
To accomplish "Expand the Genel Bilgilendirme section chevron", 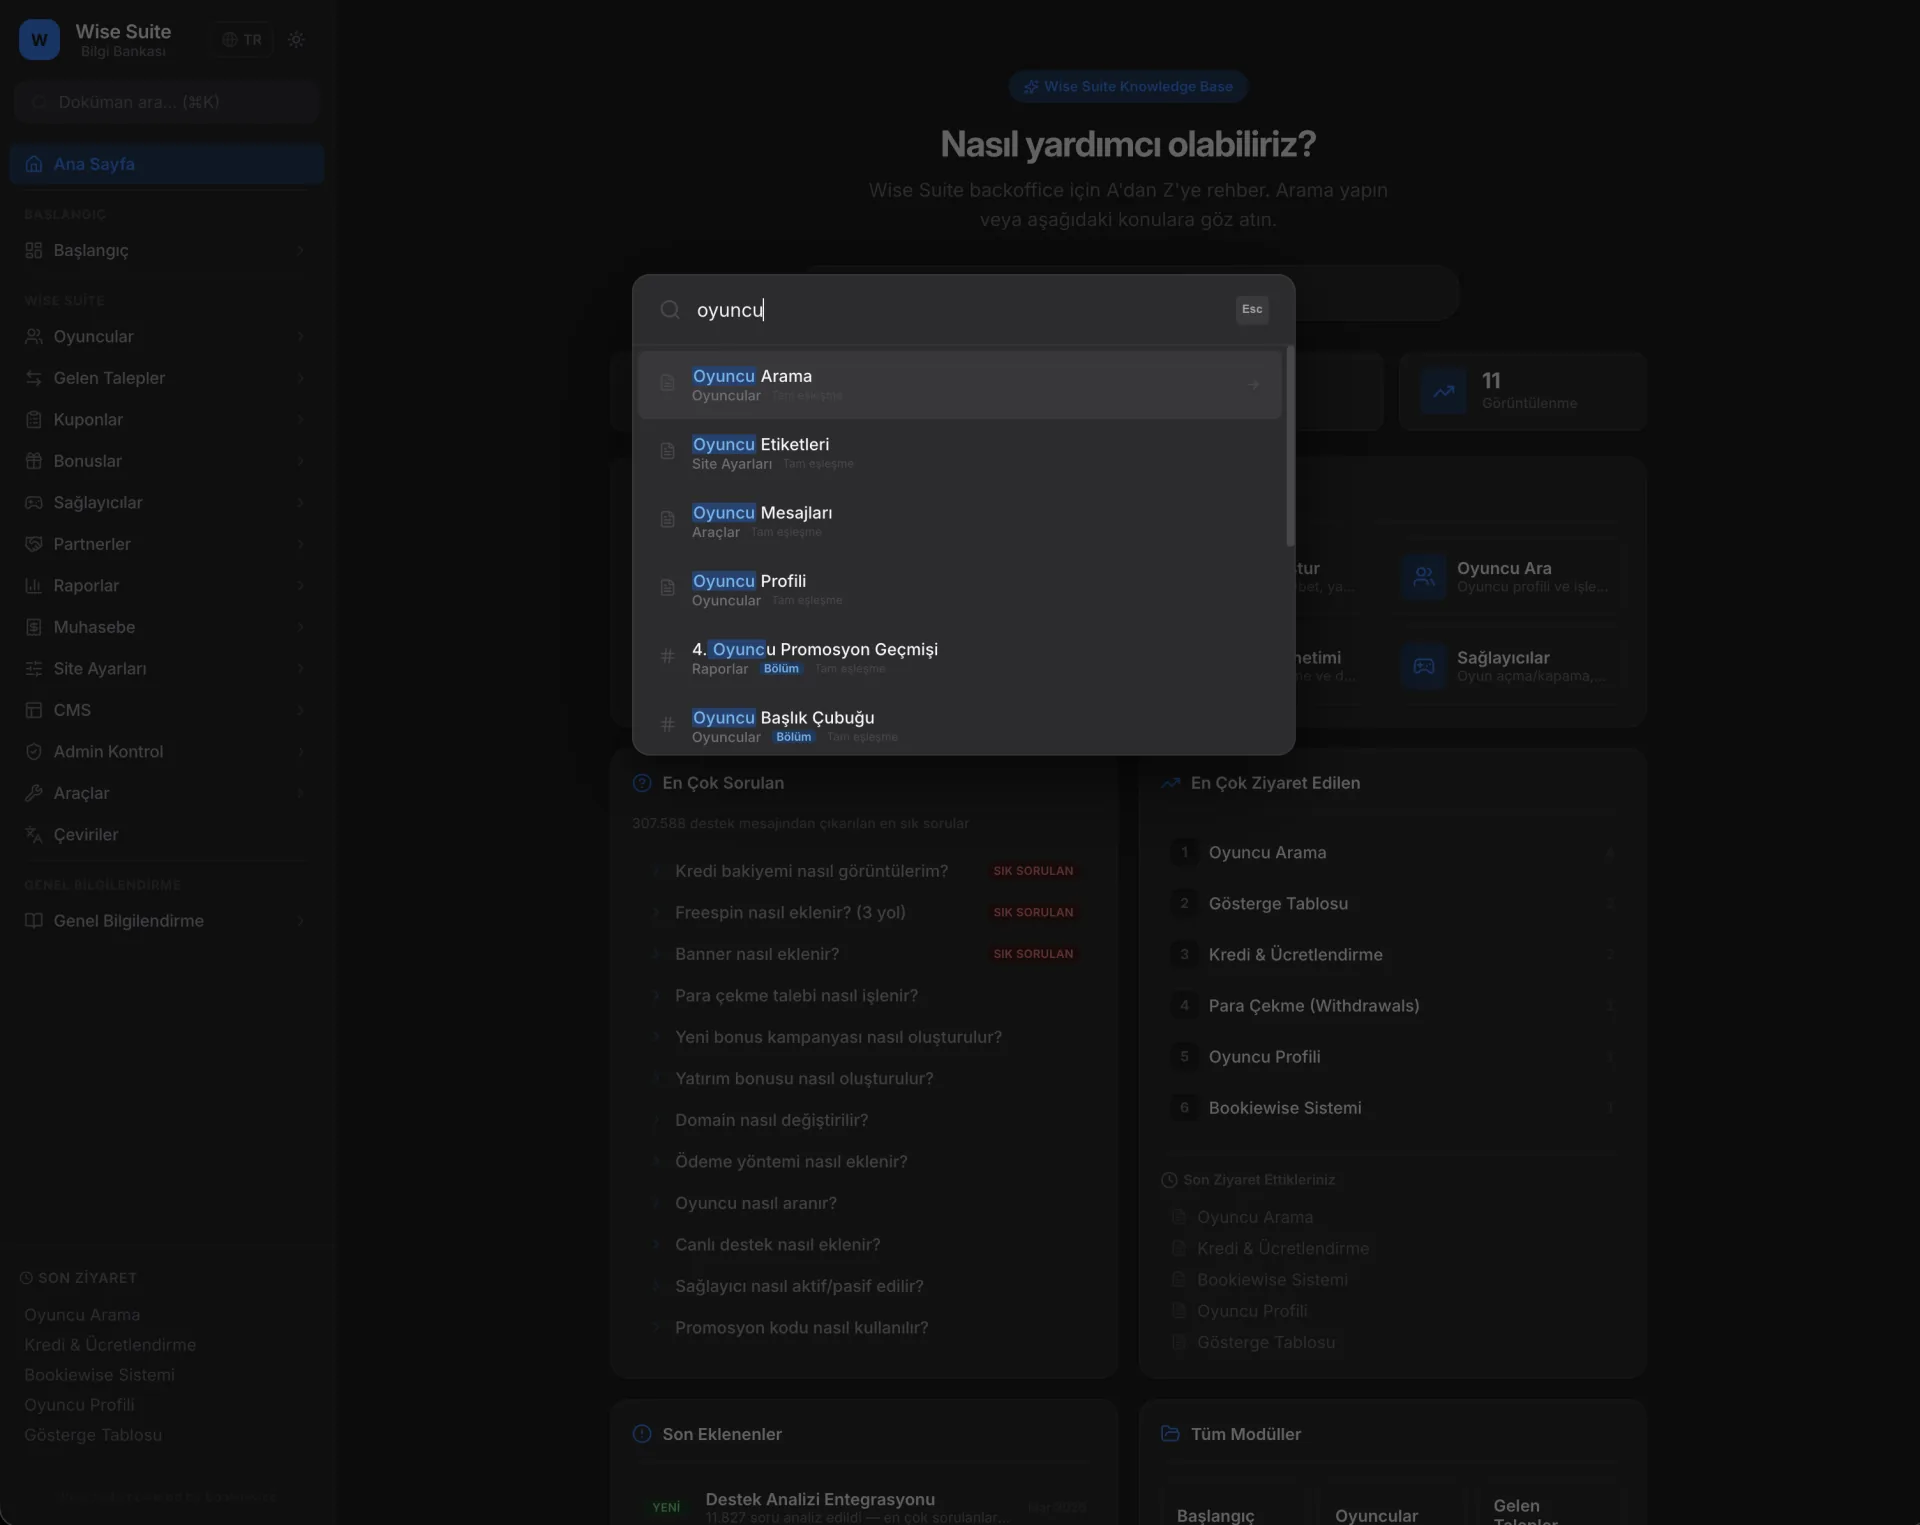I will [300, 921].
